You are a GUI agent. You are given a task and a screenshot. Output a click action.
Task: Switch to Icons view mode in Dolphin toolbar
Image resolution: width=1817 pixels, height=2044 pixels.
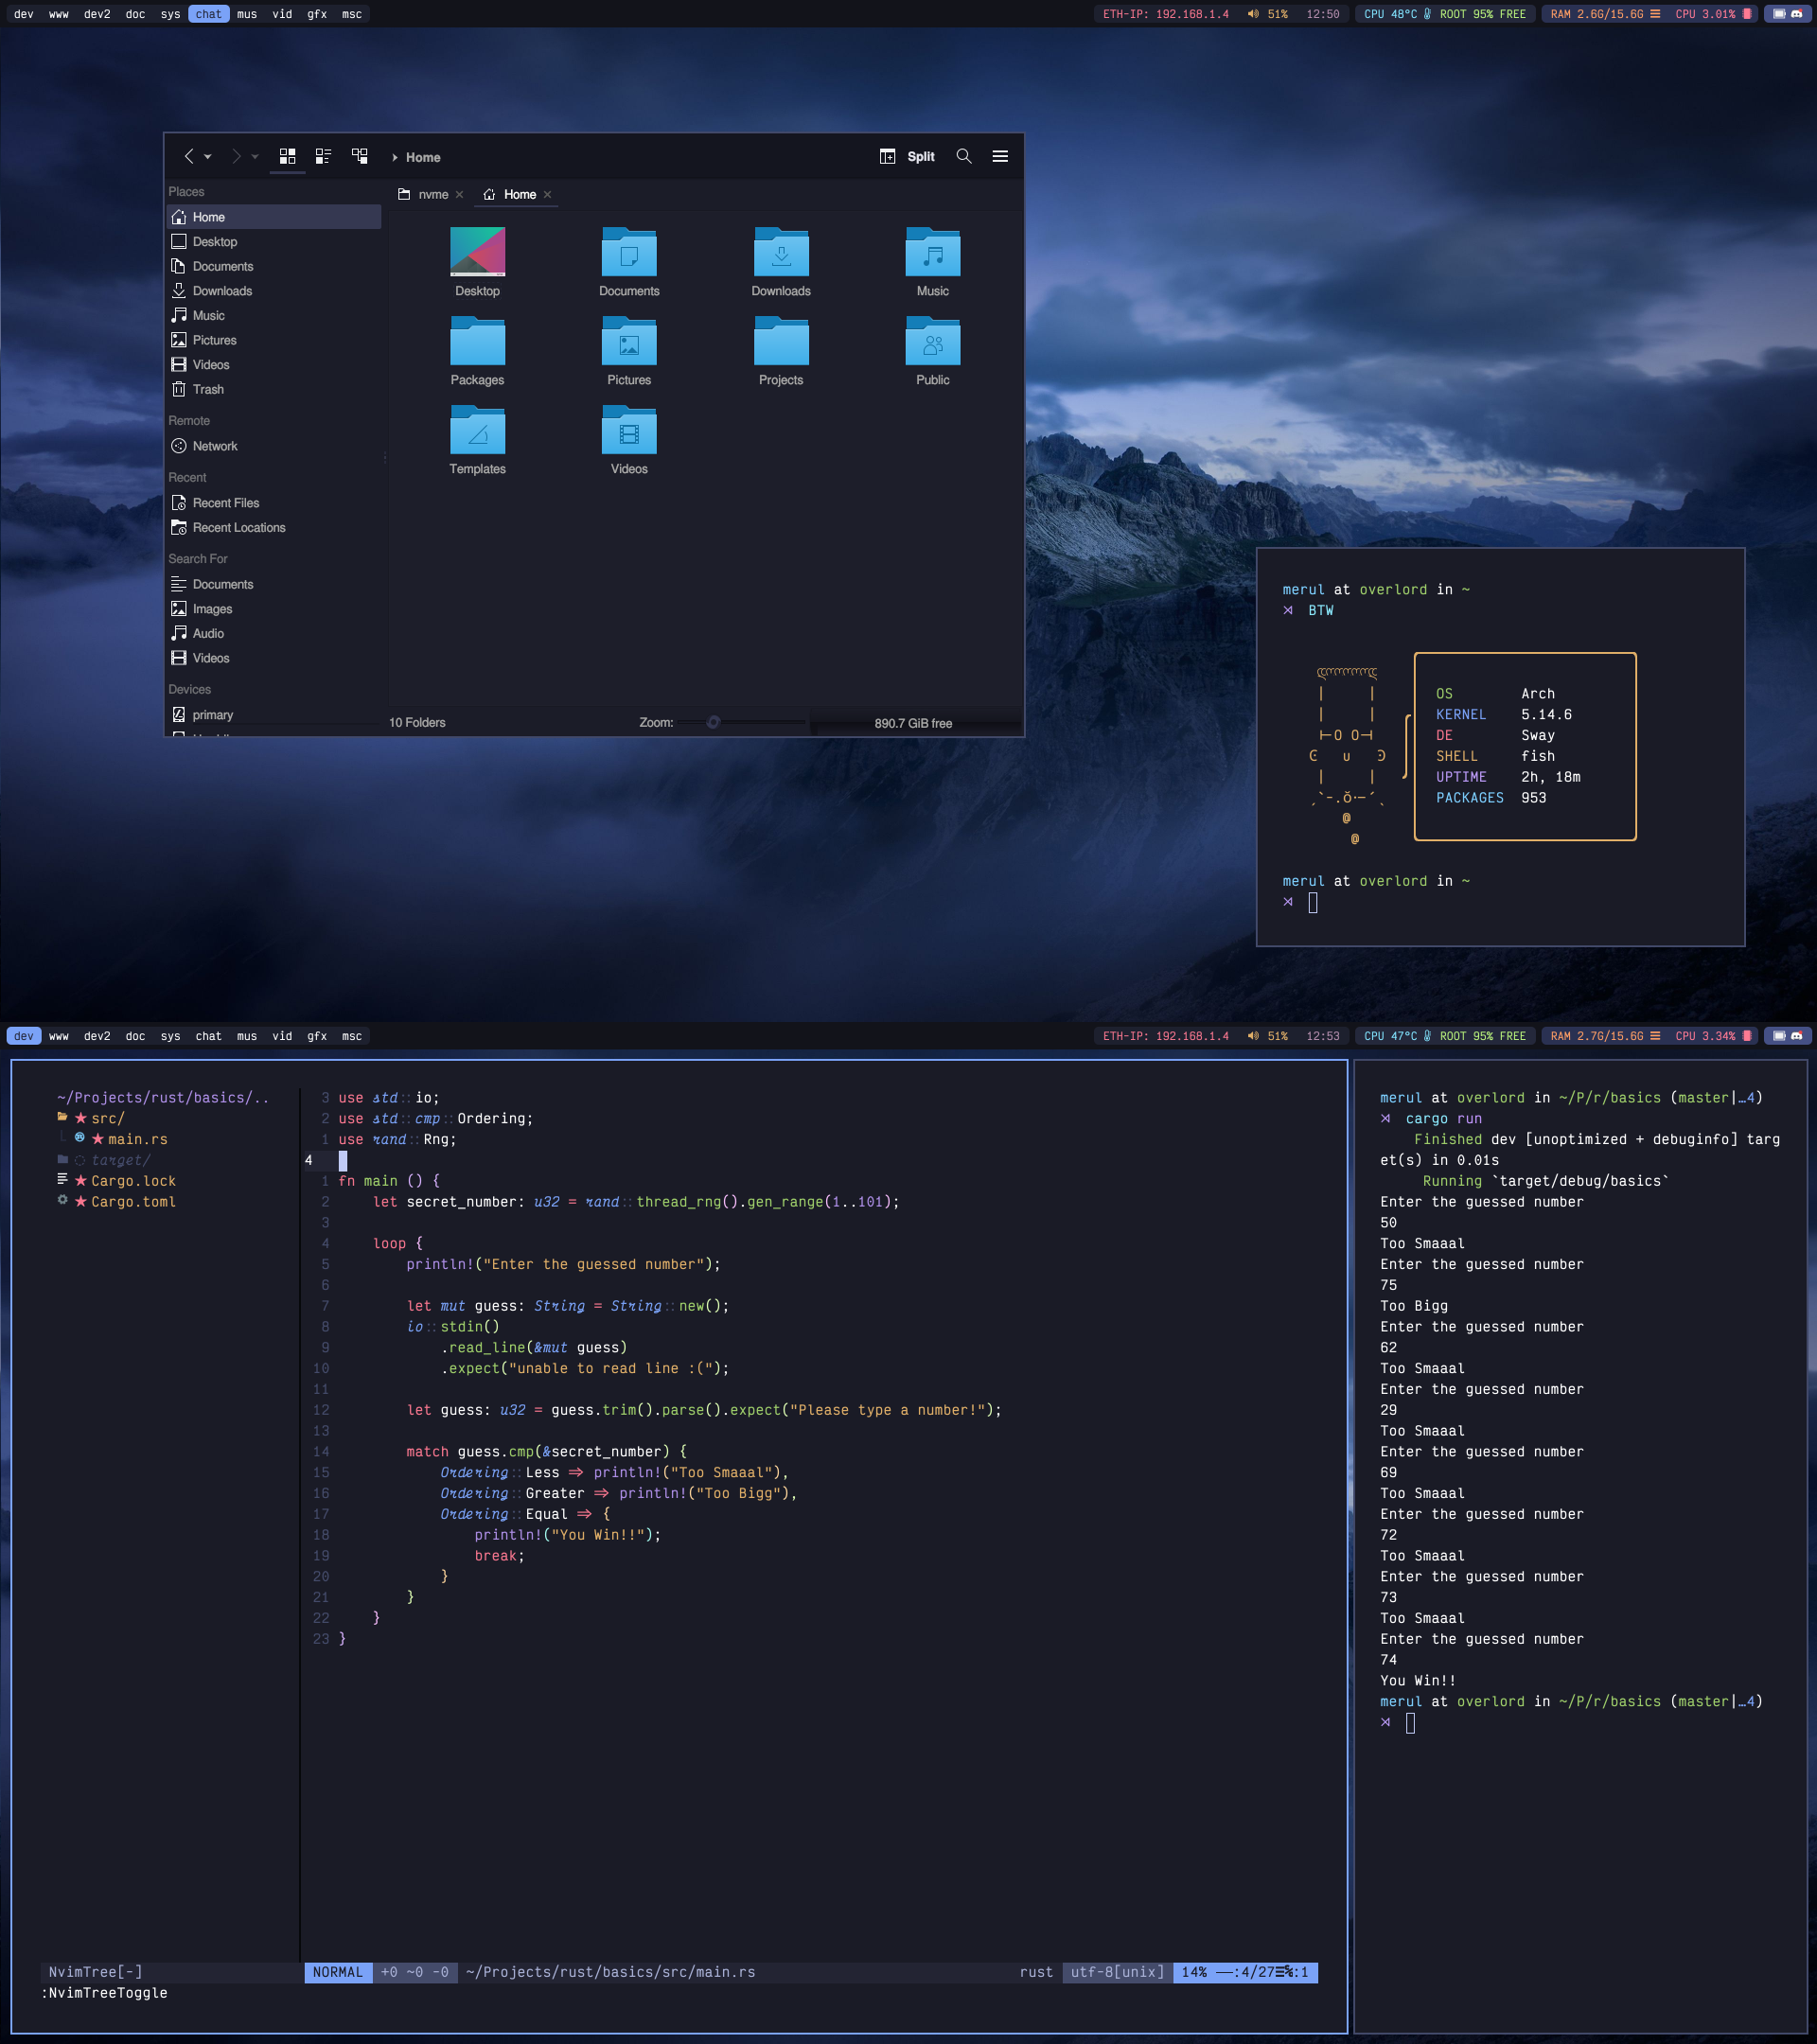(x=287, y=156)
